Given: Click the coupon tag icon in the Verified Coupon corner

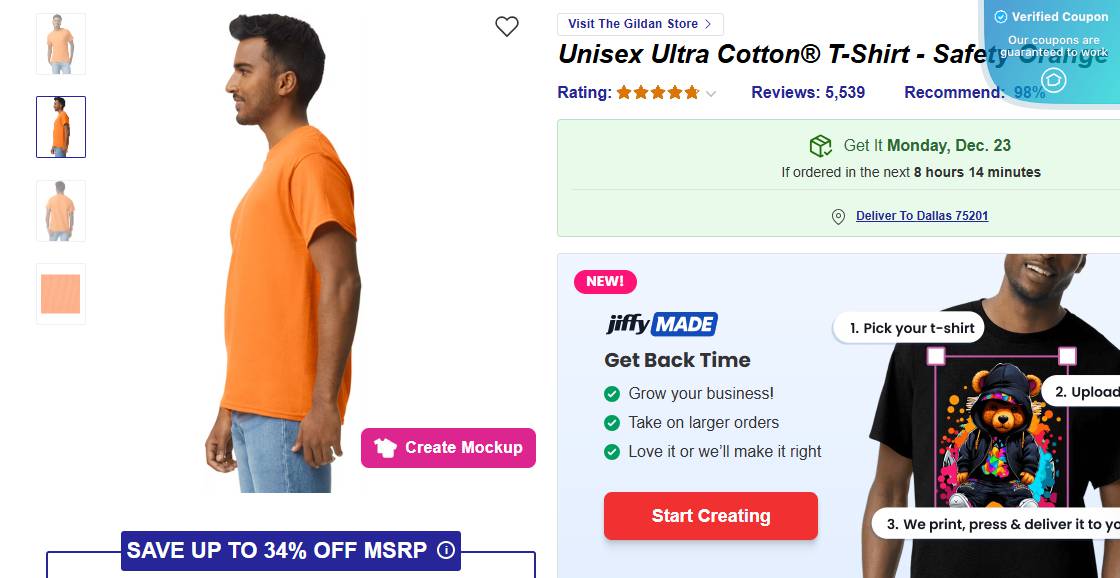Looking at the screenshot, I should pyautogui.click(x=1053, y=80).
